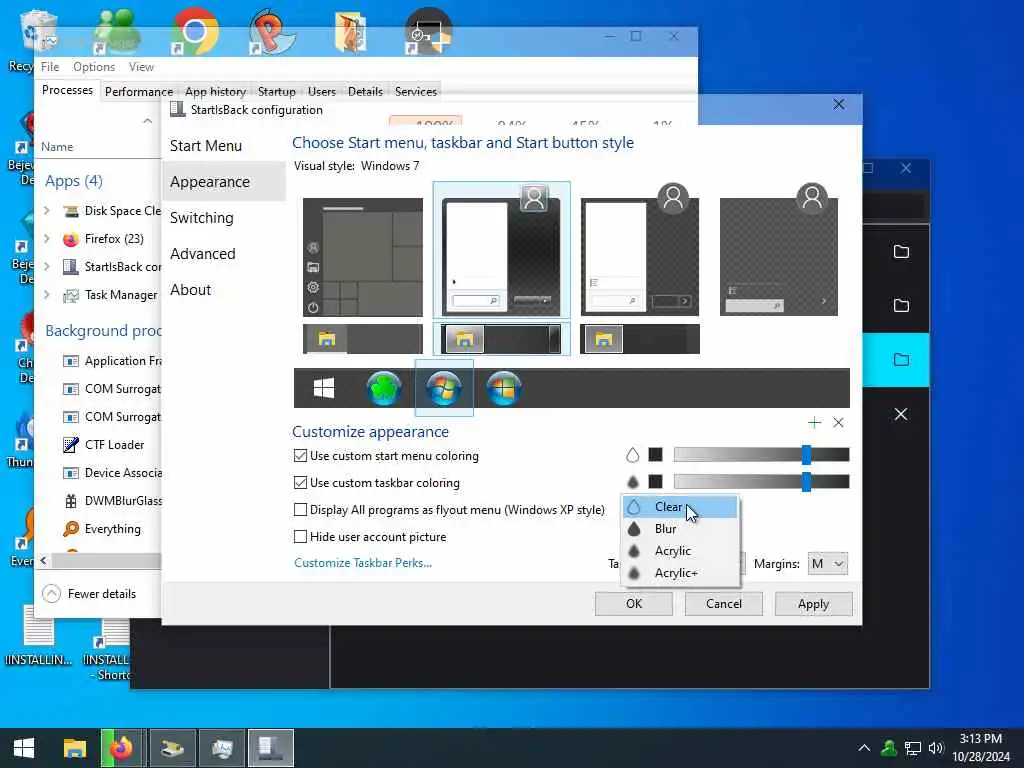Open the Start Menu settings page
The height and width of the screenshot is (768, 1024).
coord(206,146)
